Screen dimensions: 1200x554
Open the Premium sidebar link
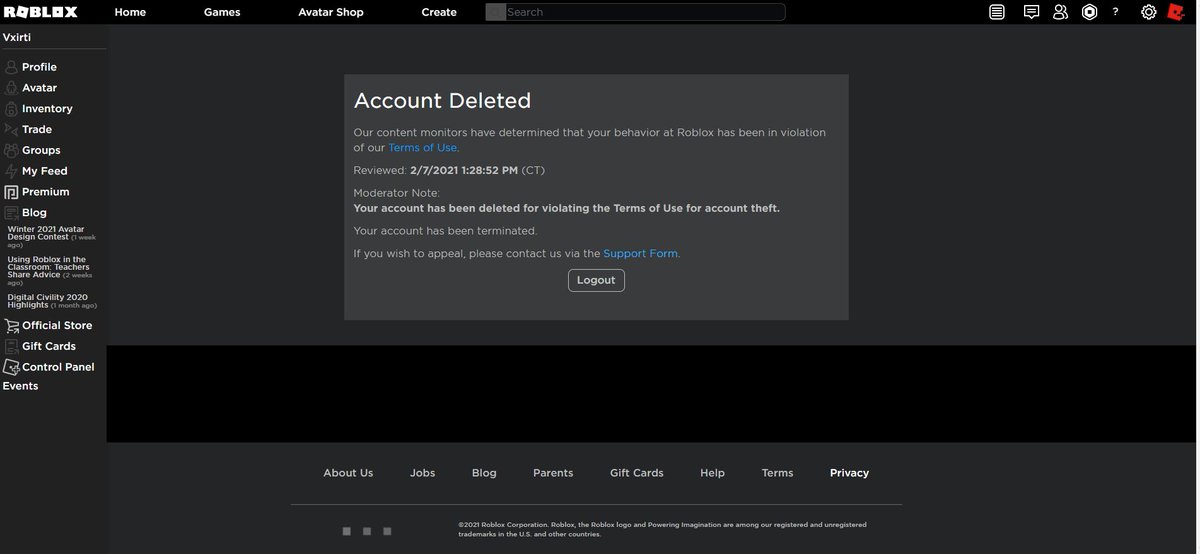[46, 192]
